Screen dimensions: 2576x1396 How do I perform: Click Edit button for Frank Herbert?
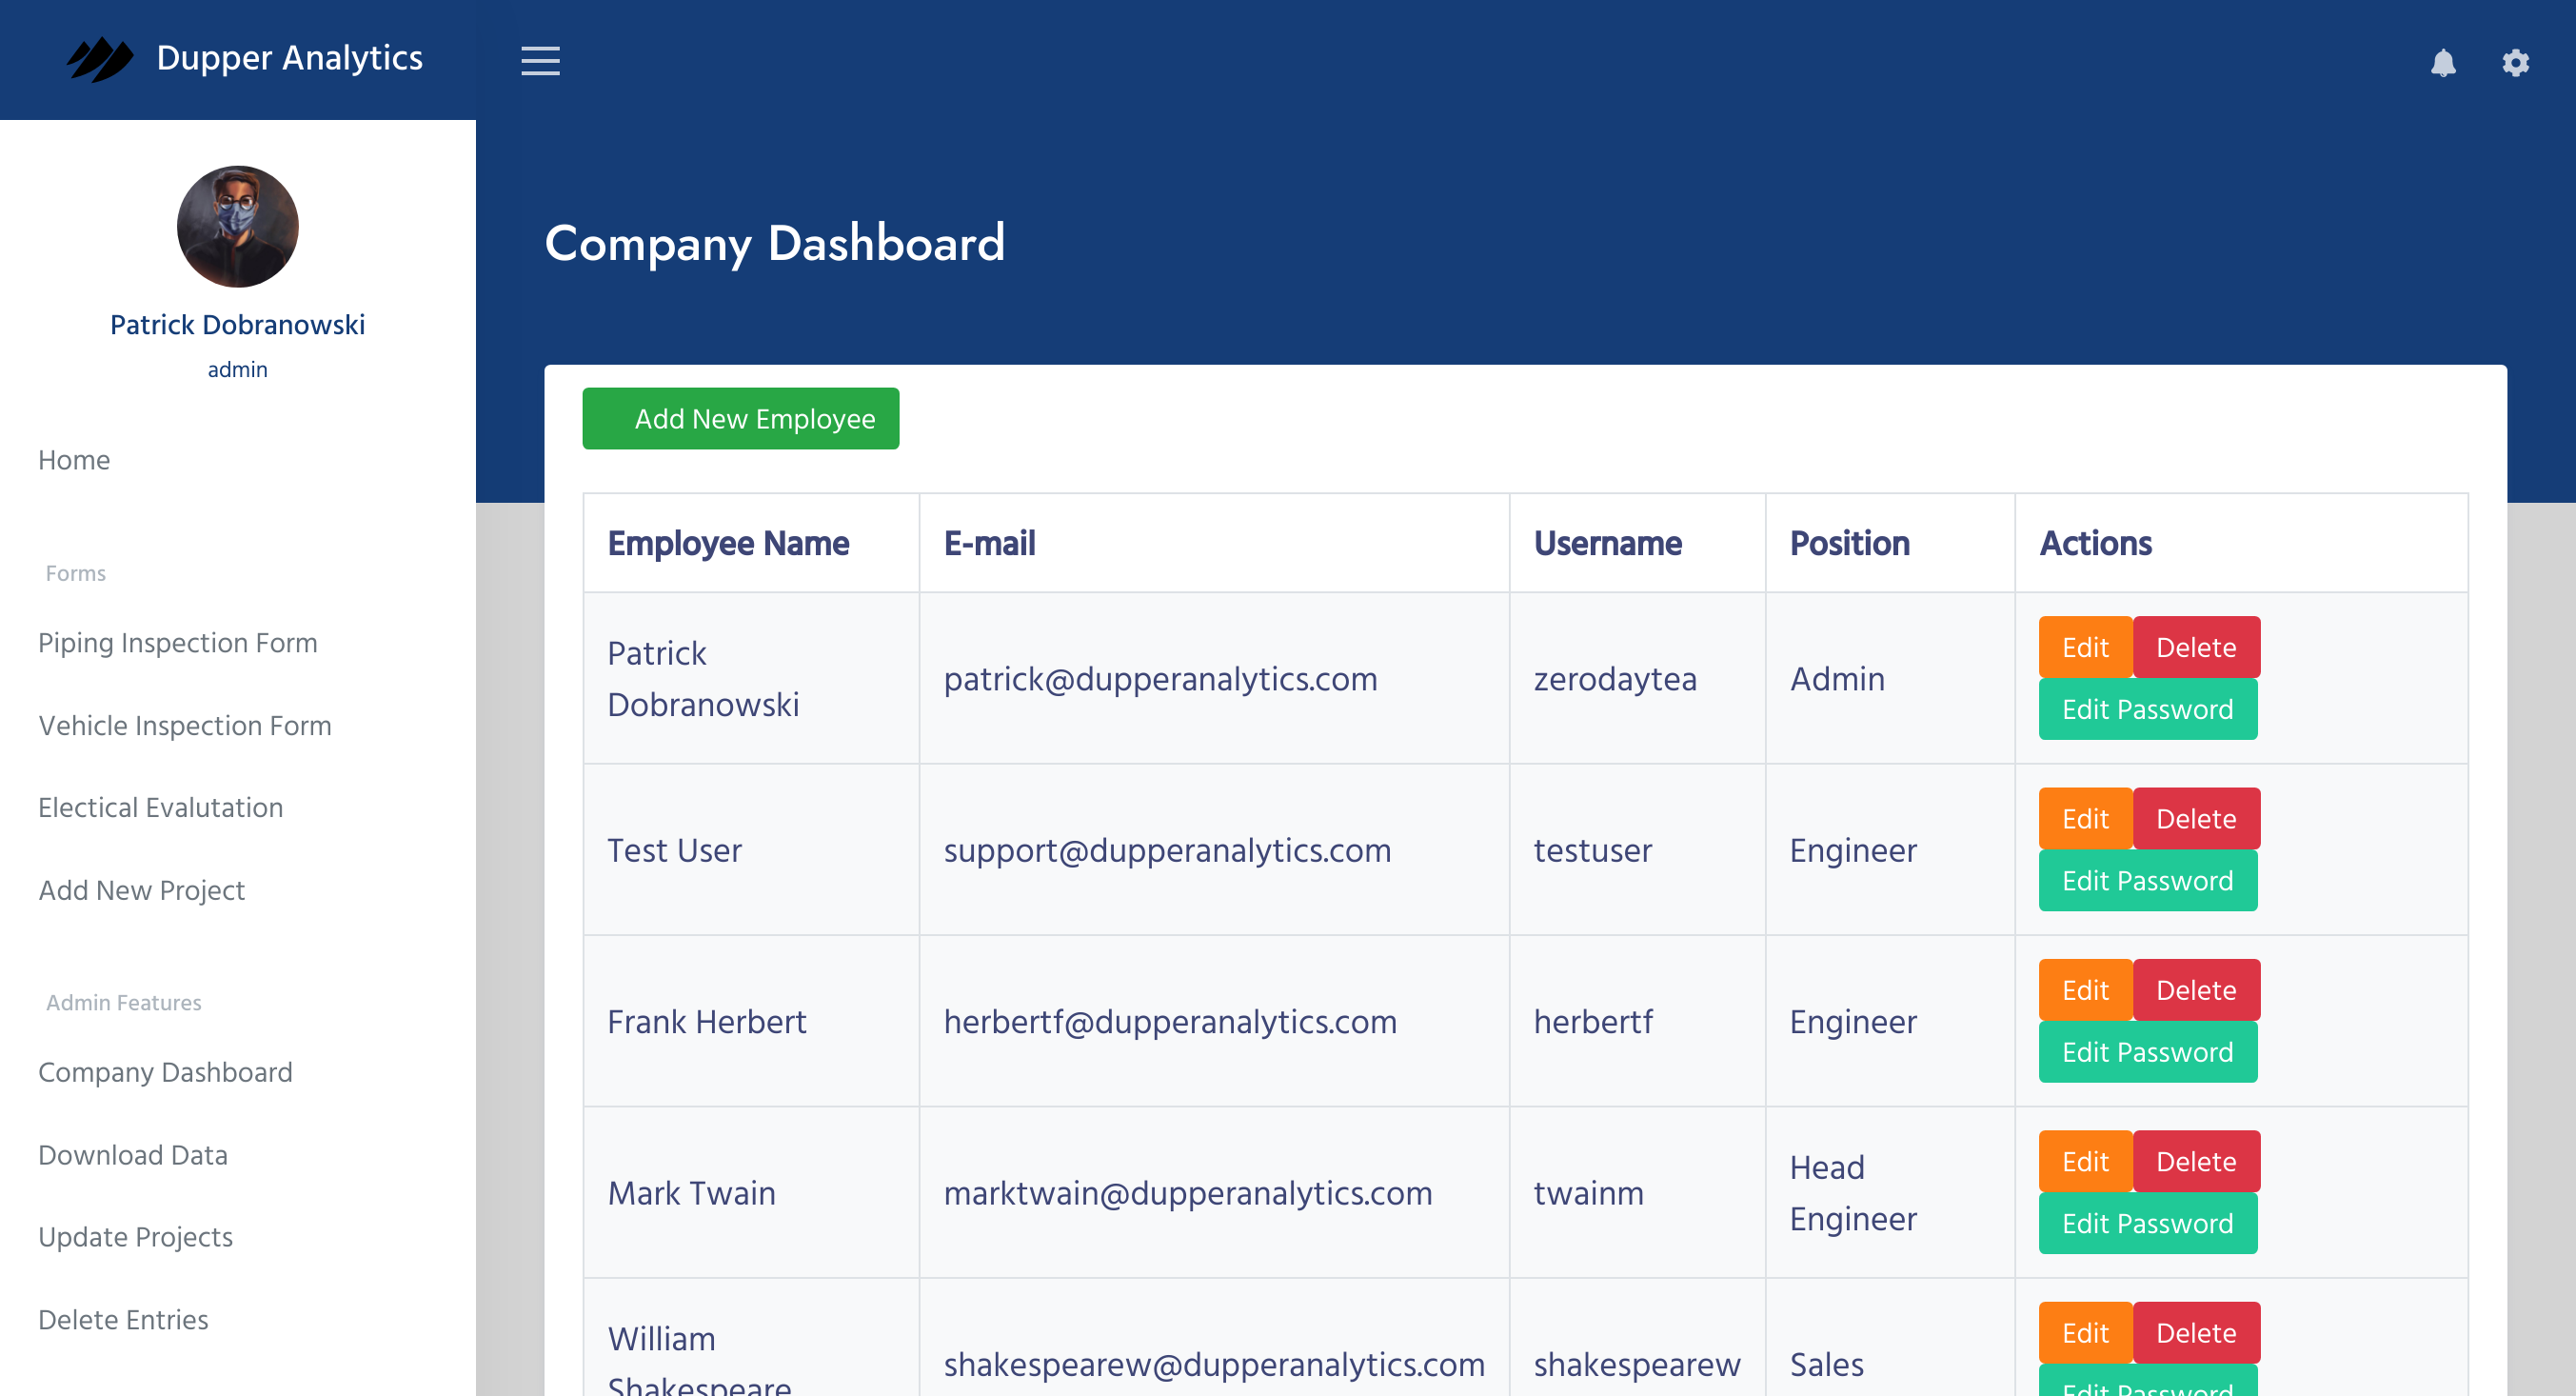[2085, 990]
